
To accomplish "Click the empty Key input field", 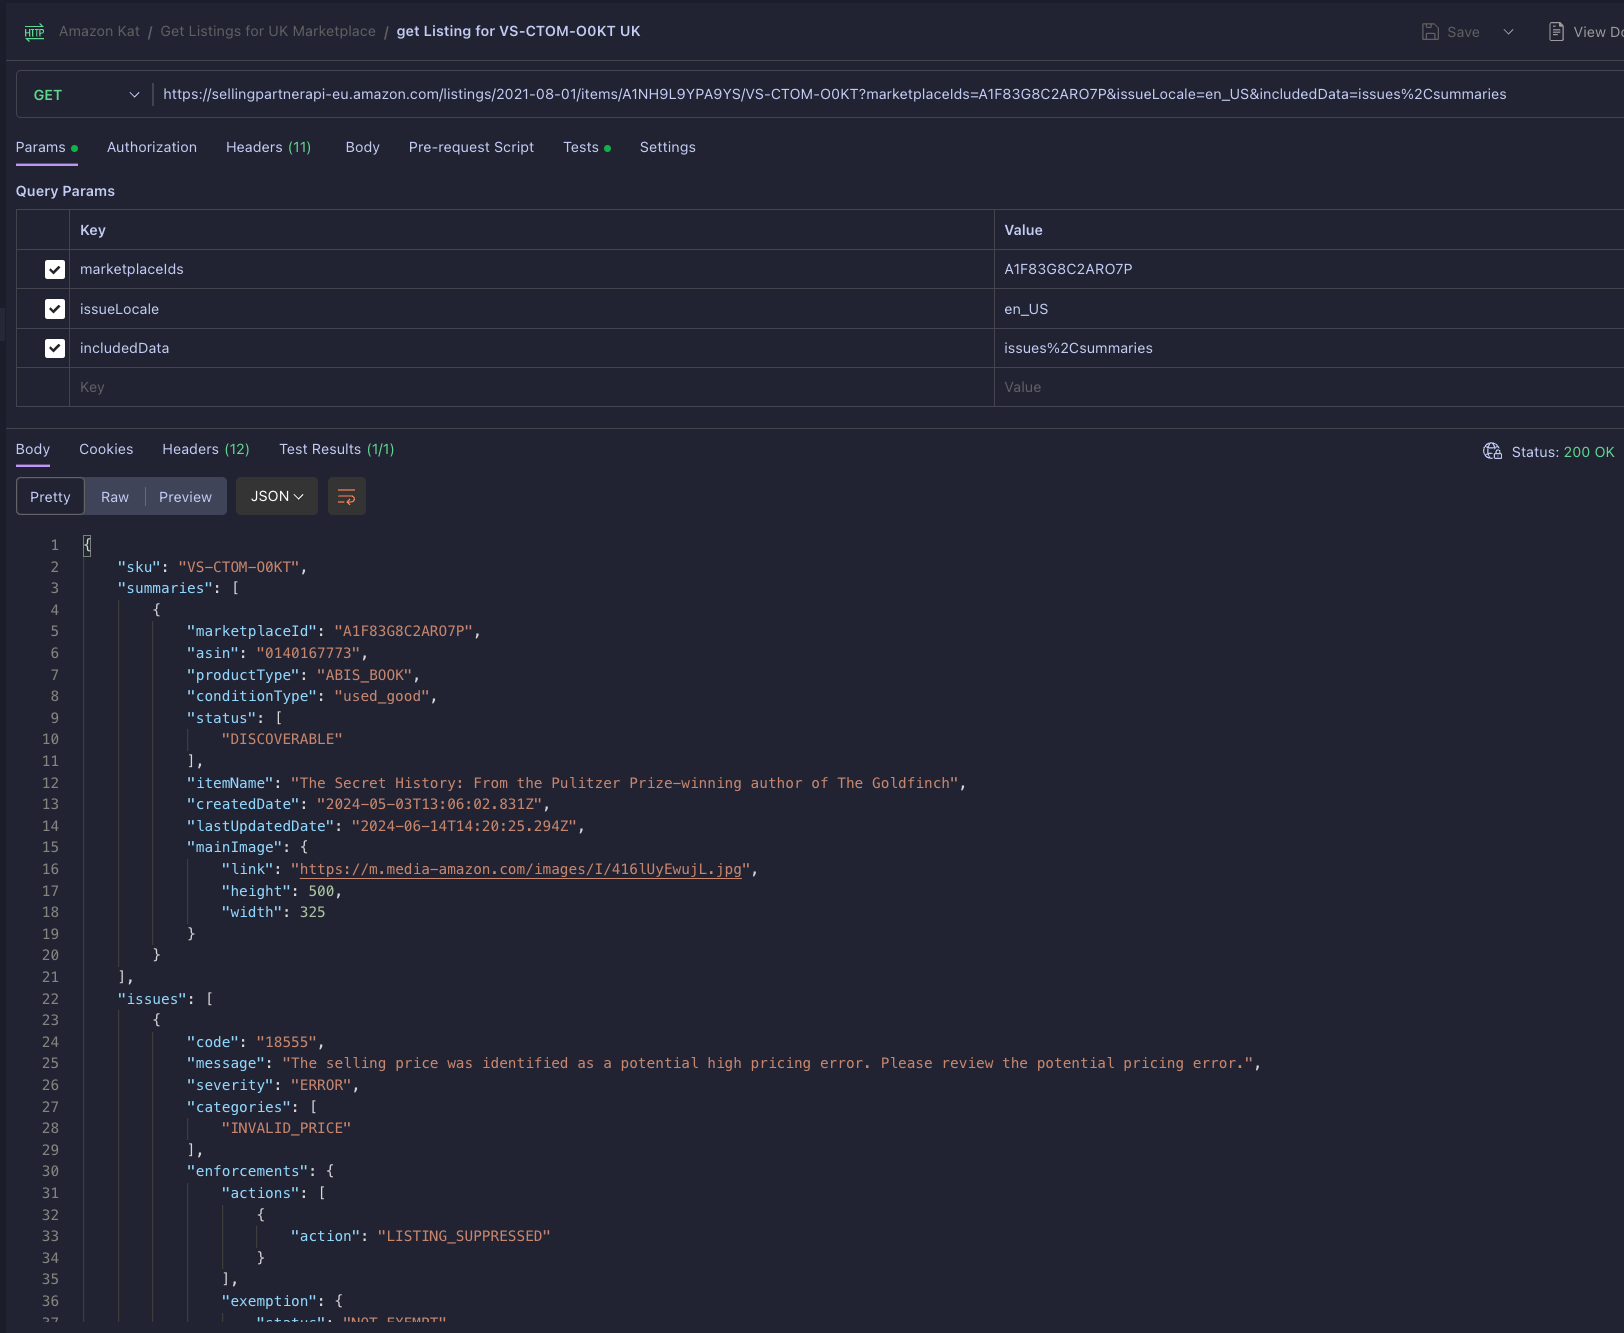I will 532,387.
